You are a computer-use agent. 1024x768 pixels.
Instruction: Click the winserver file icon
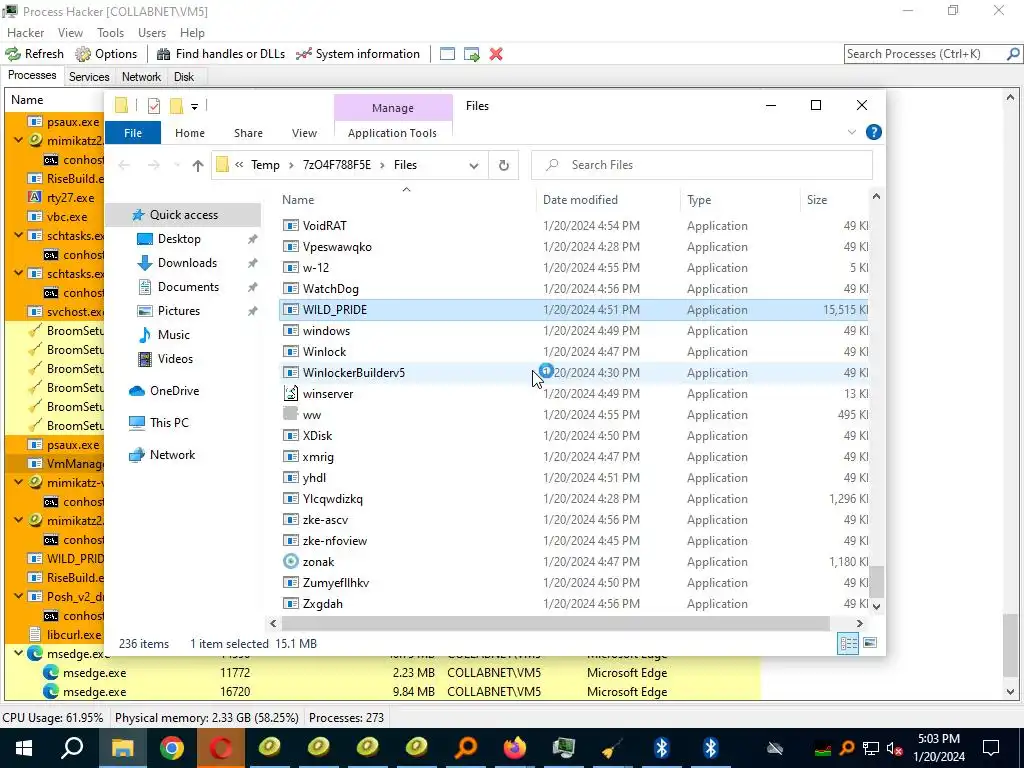coord(291,393)
